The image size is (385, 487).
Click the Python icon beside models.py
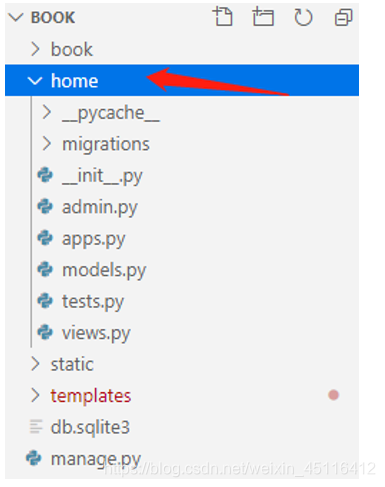click(x=45, y=269)
